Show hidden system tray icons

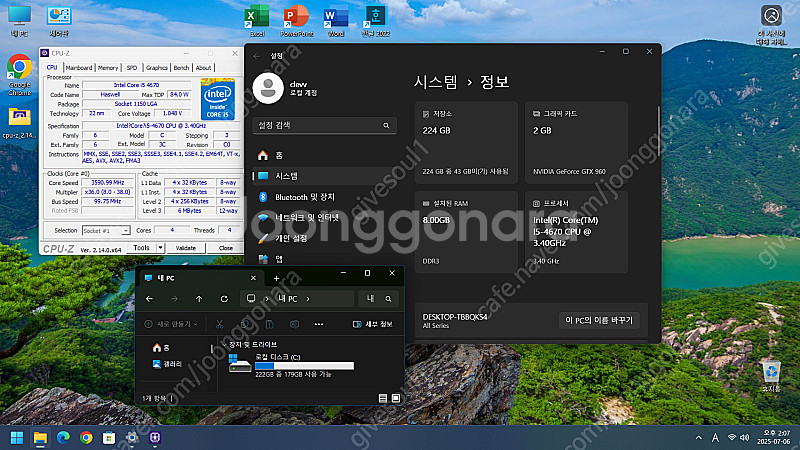[698, 437]
